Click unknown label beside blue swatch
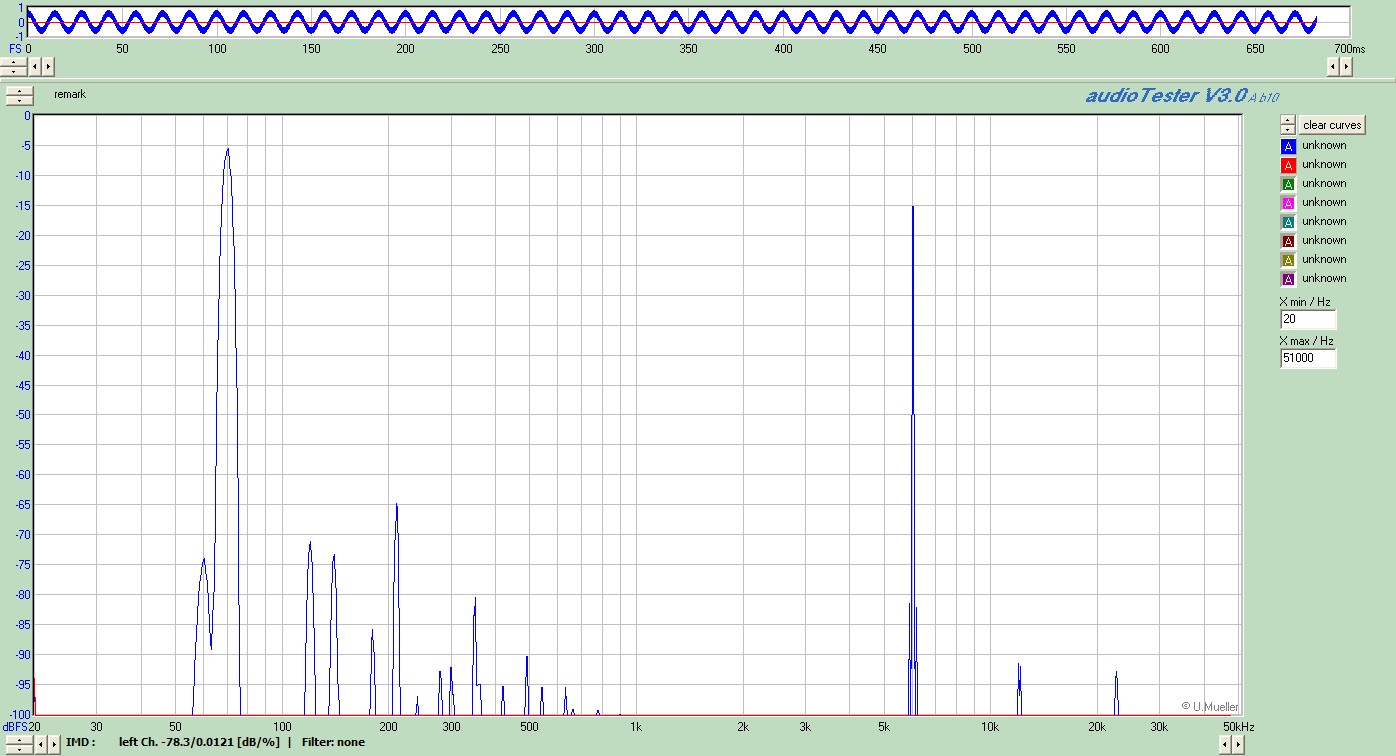 pyautogui.click(x=1324, y=145)
